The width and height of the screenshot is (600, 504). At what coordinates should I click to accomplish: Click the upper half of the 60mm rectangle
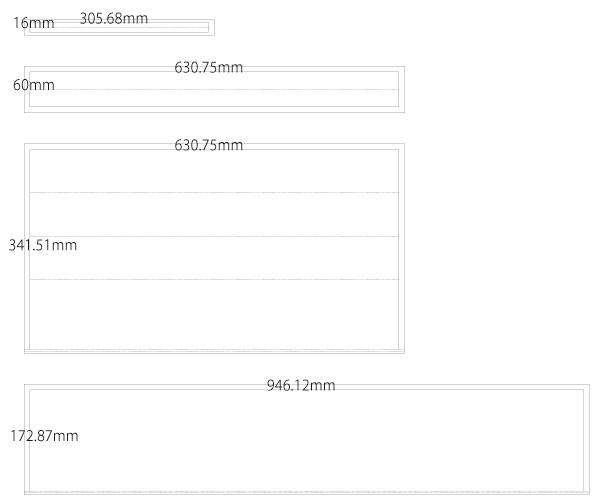(214, 80)
